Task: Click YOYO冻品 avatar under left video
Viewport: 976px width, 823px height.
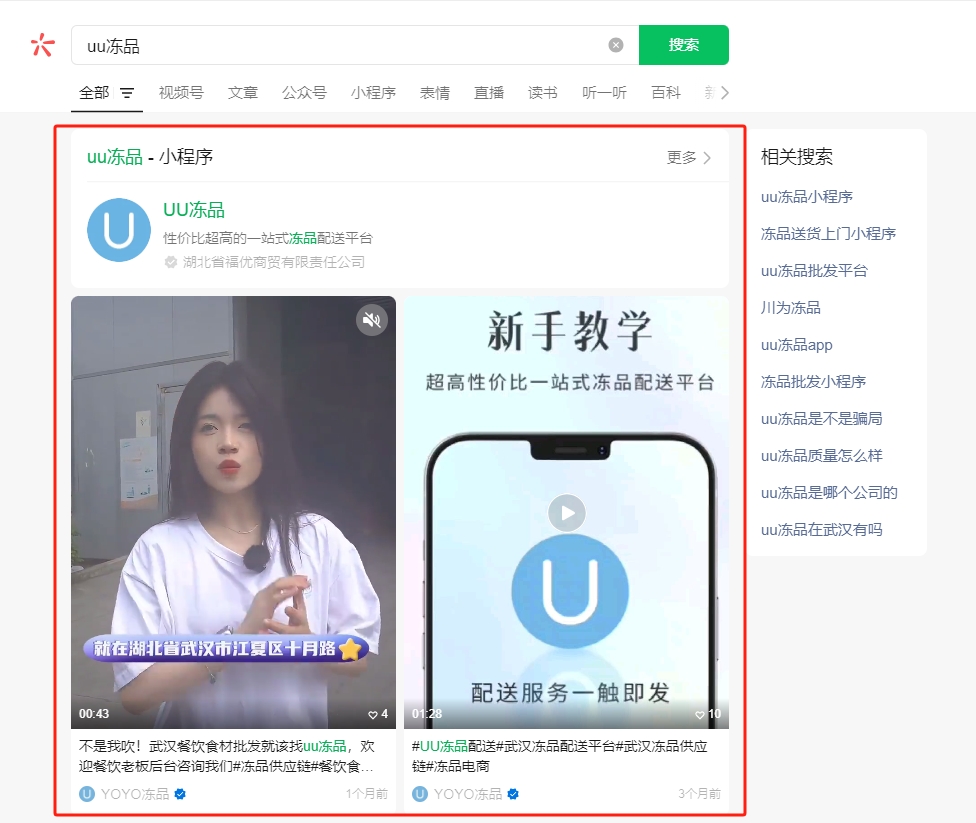Action: coord(87,794)
